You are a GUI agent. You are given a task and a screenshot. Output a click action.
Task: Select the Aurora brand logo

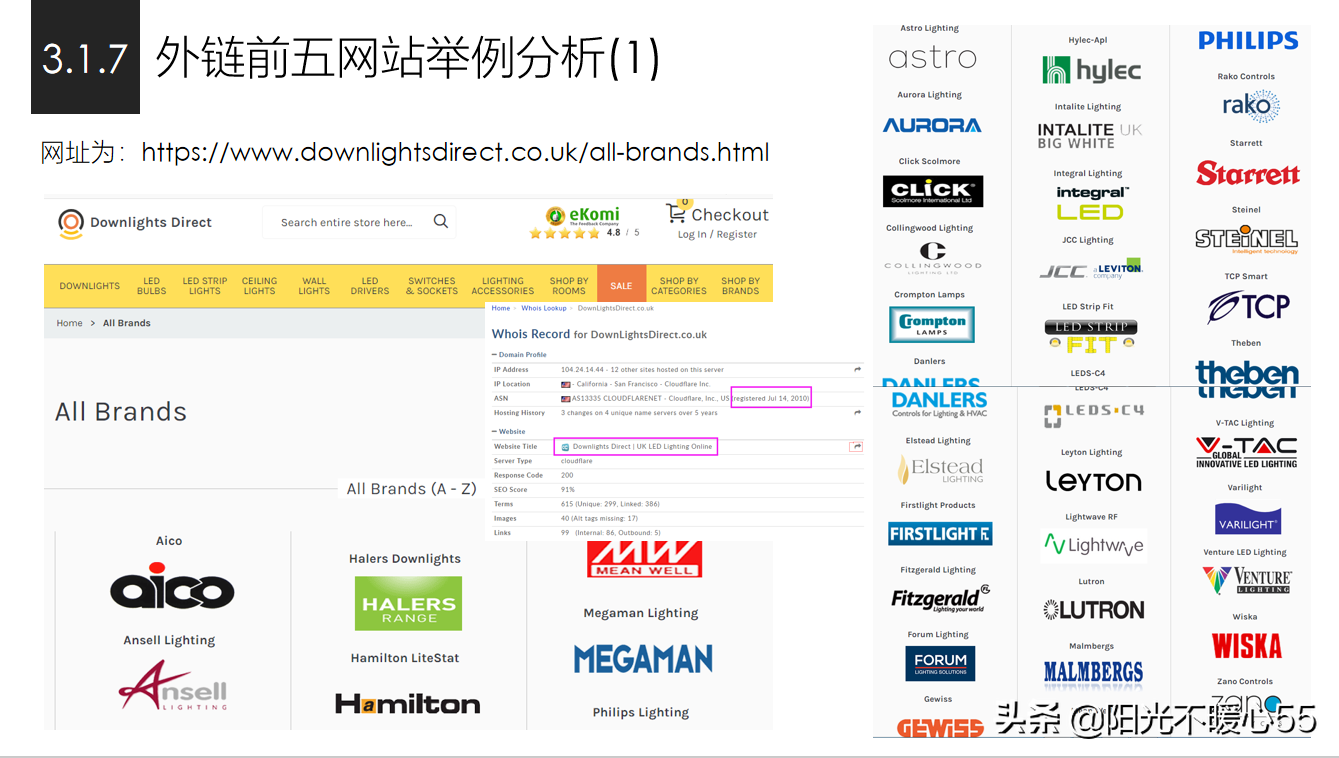click(932, 125)
